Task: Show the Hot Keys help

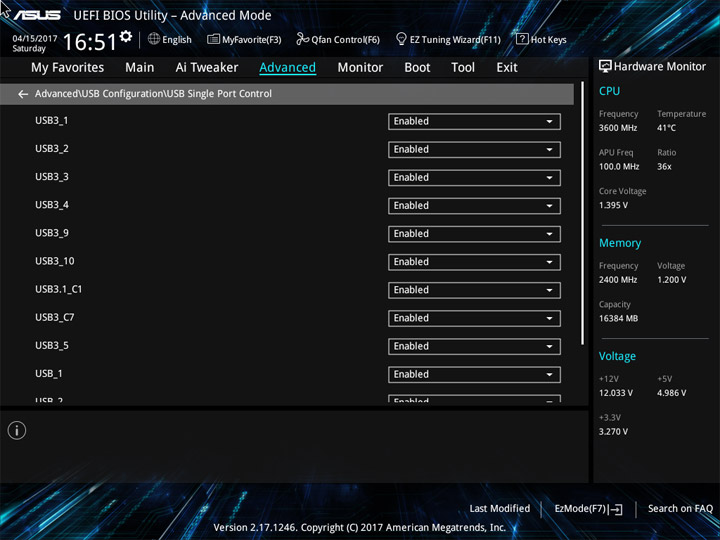Action: pos(541,39)
